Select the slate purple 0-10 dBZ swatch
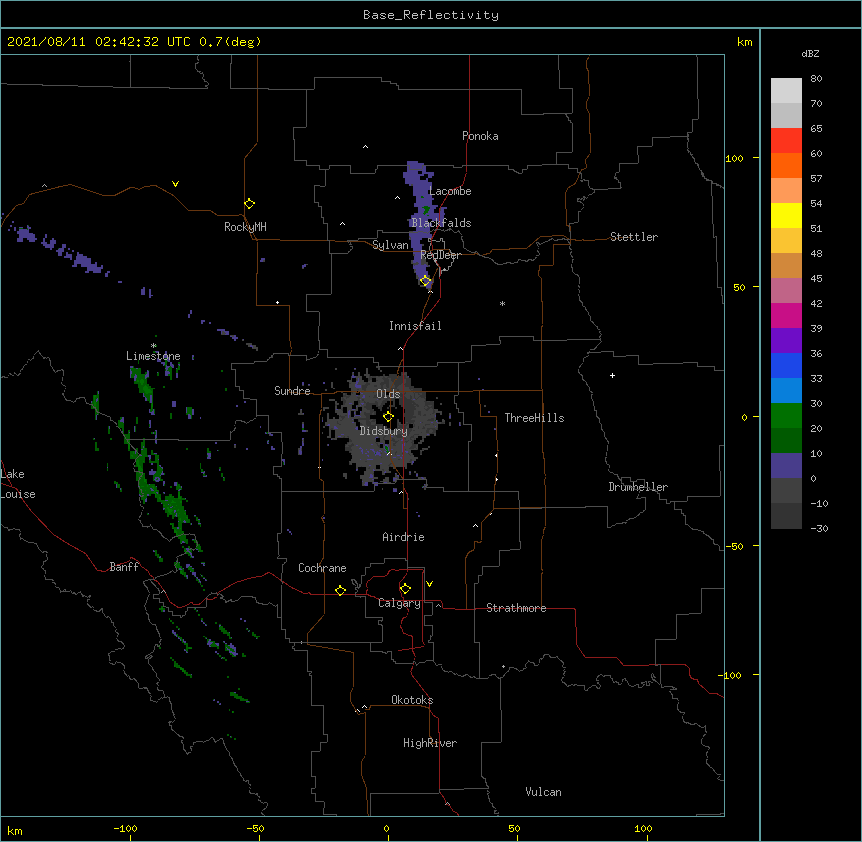Image resolution: width=862 pixels, height=842 pixels. (786, 466)
